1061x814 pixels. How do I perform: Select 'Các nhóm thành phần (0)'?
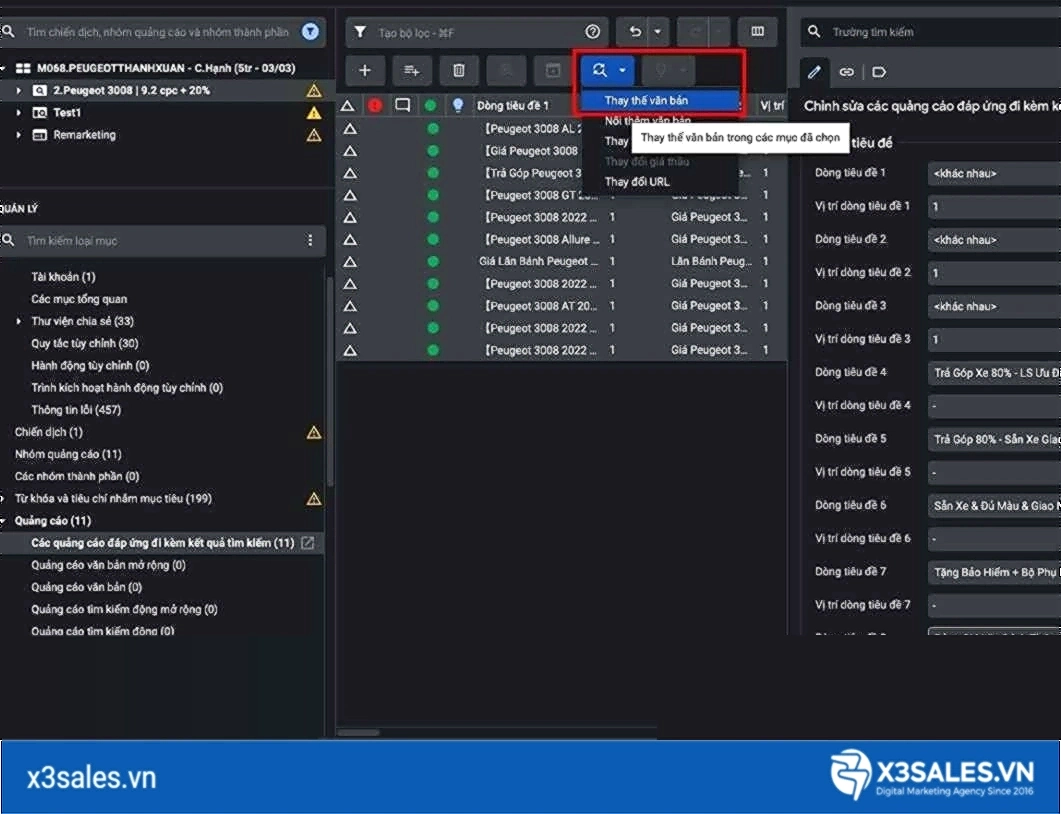point(77,476)
